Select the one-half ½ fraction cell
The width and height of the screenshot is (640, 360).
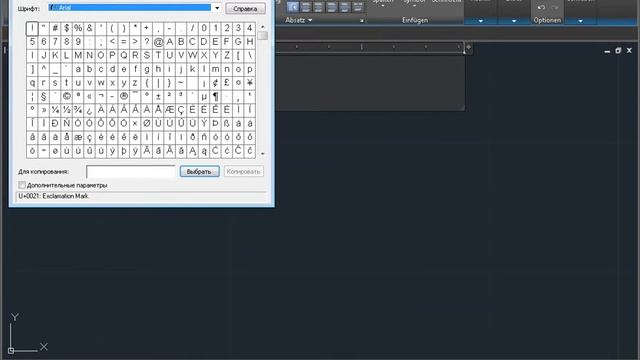(67, 110)
